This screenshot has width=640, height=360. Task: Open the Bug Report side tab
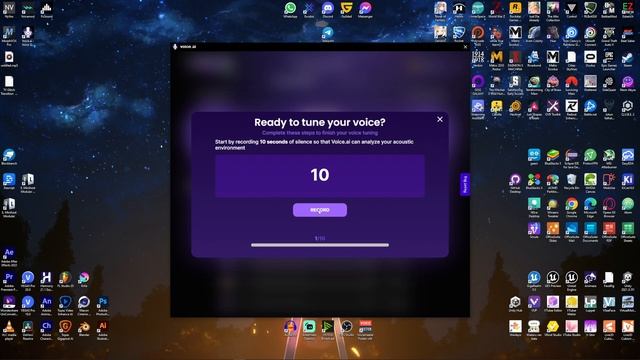464,184
